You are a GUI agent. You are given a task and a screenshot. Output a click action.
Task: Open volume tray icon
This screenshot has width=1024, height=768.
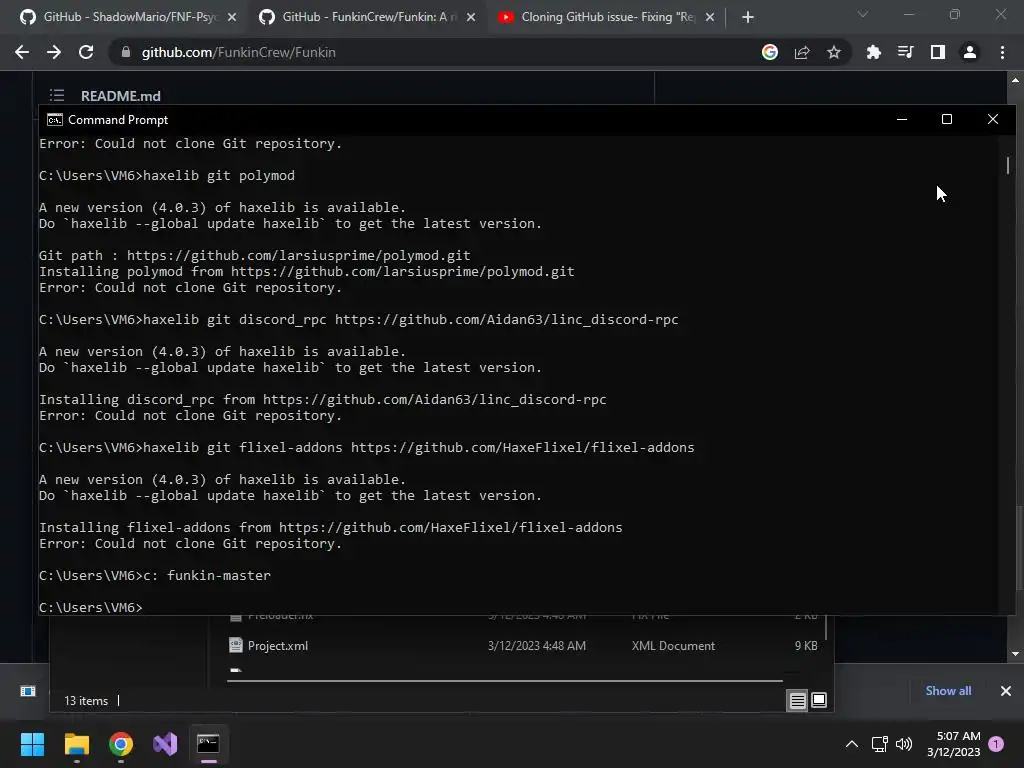tap(904, 744)
